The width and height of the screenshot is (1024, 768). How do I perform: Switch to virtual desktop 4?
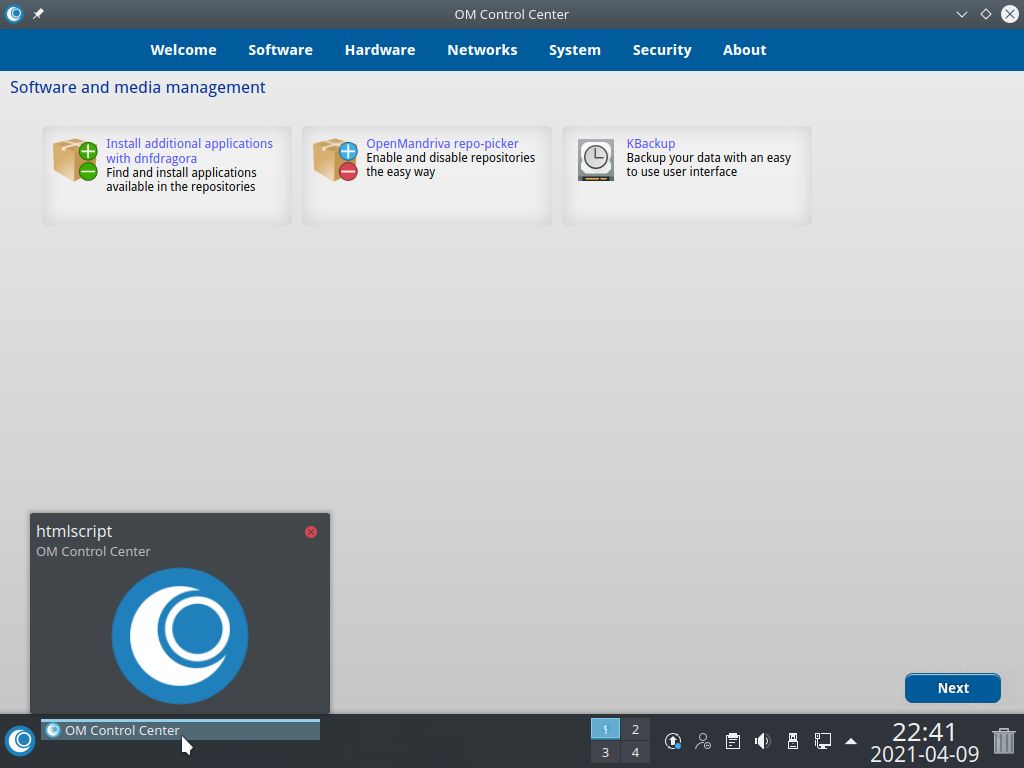click(x=635, y=752)
